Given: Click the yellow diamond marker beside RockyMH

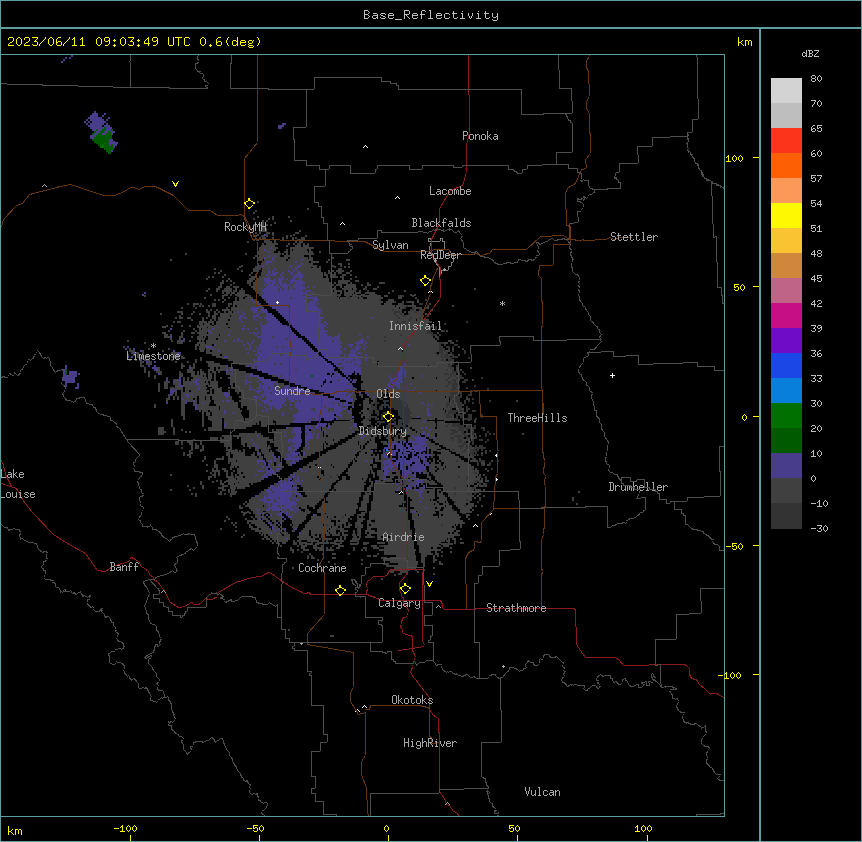Looking at the screenshot, I should [249, 204].
